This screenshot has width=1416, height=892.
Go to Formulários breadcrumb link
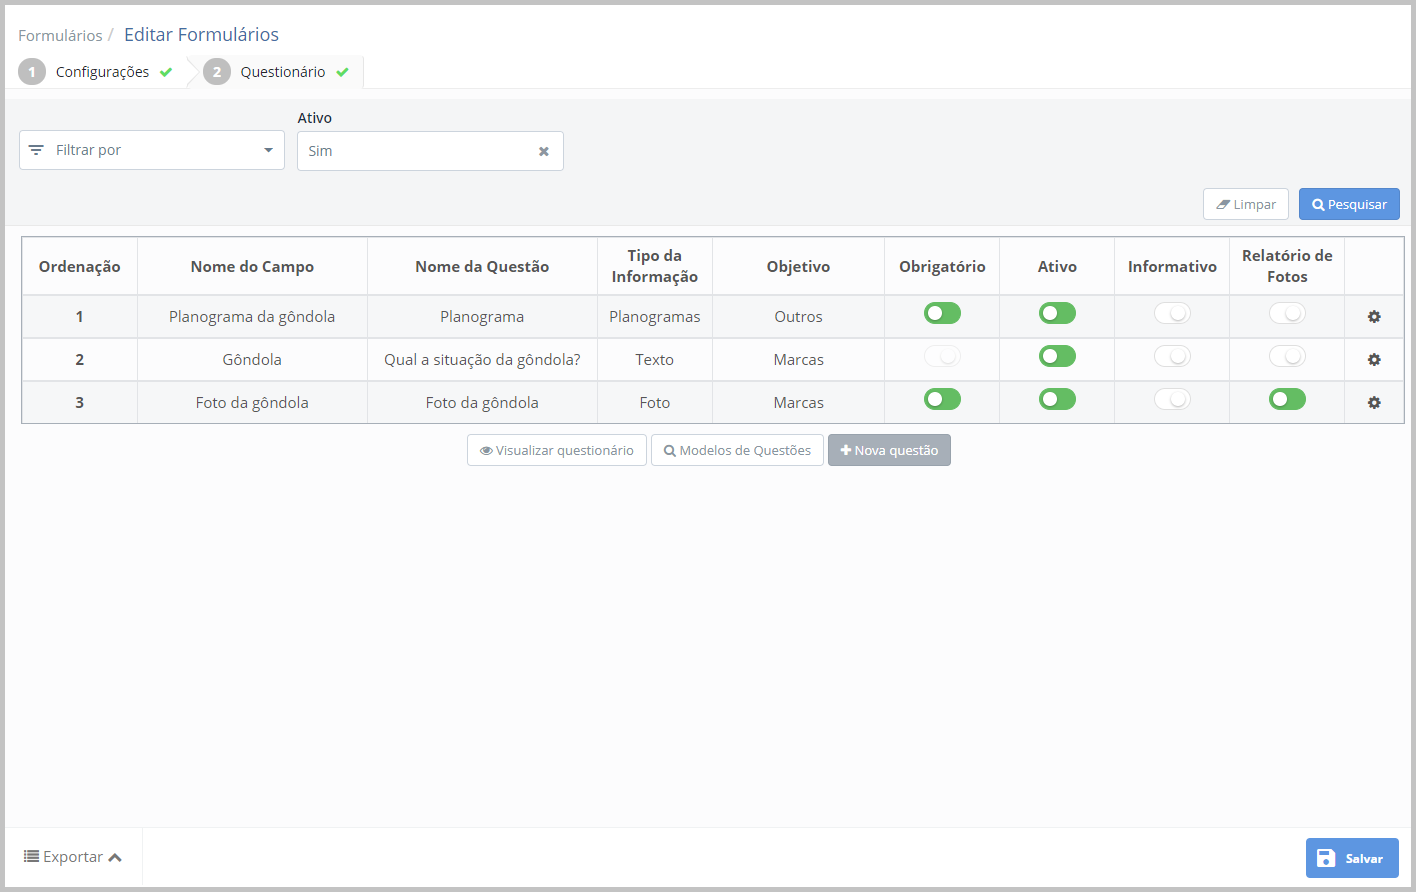pos(60,36)
